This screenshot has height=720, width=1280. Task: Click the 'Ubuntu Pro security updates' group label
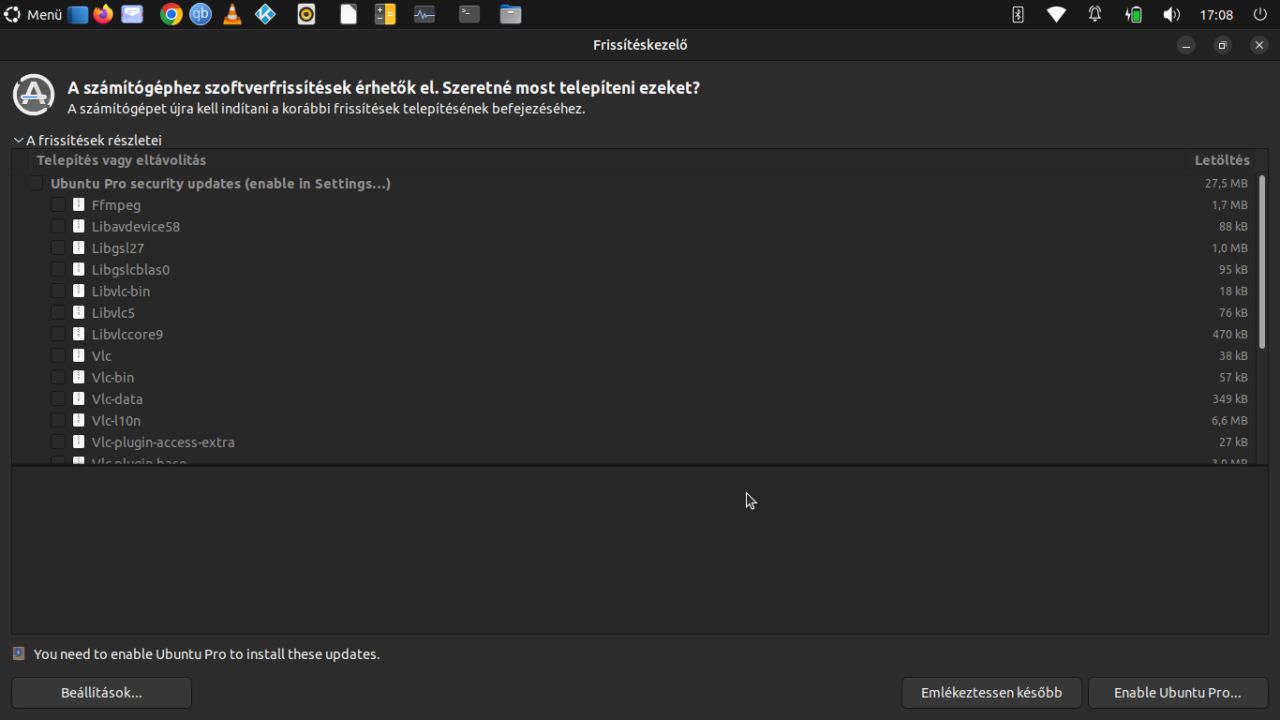click(x=220, y=183)
